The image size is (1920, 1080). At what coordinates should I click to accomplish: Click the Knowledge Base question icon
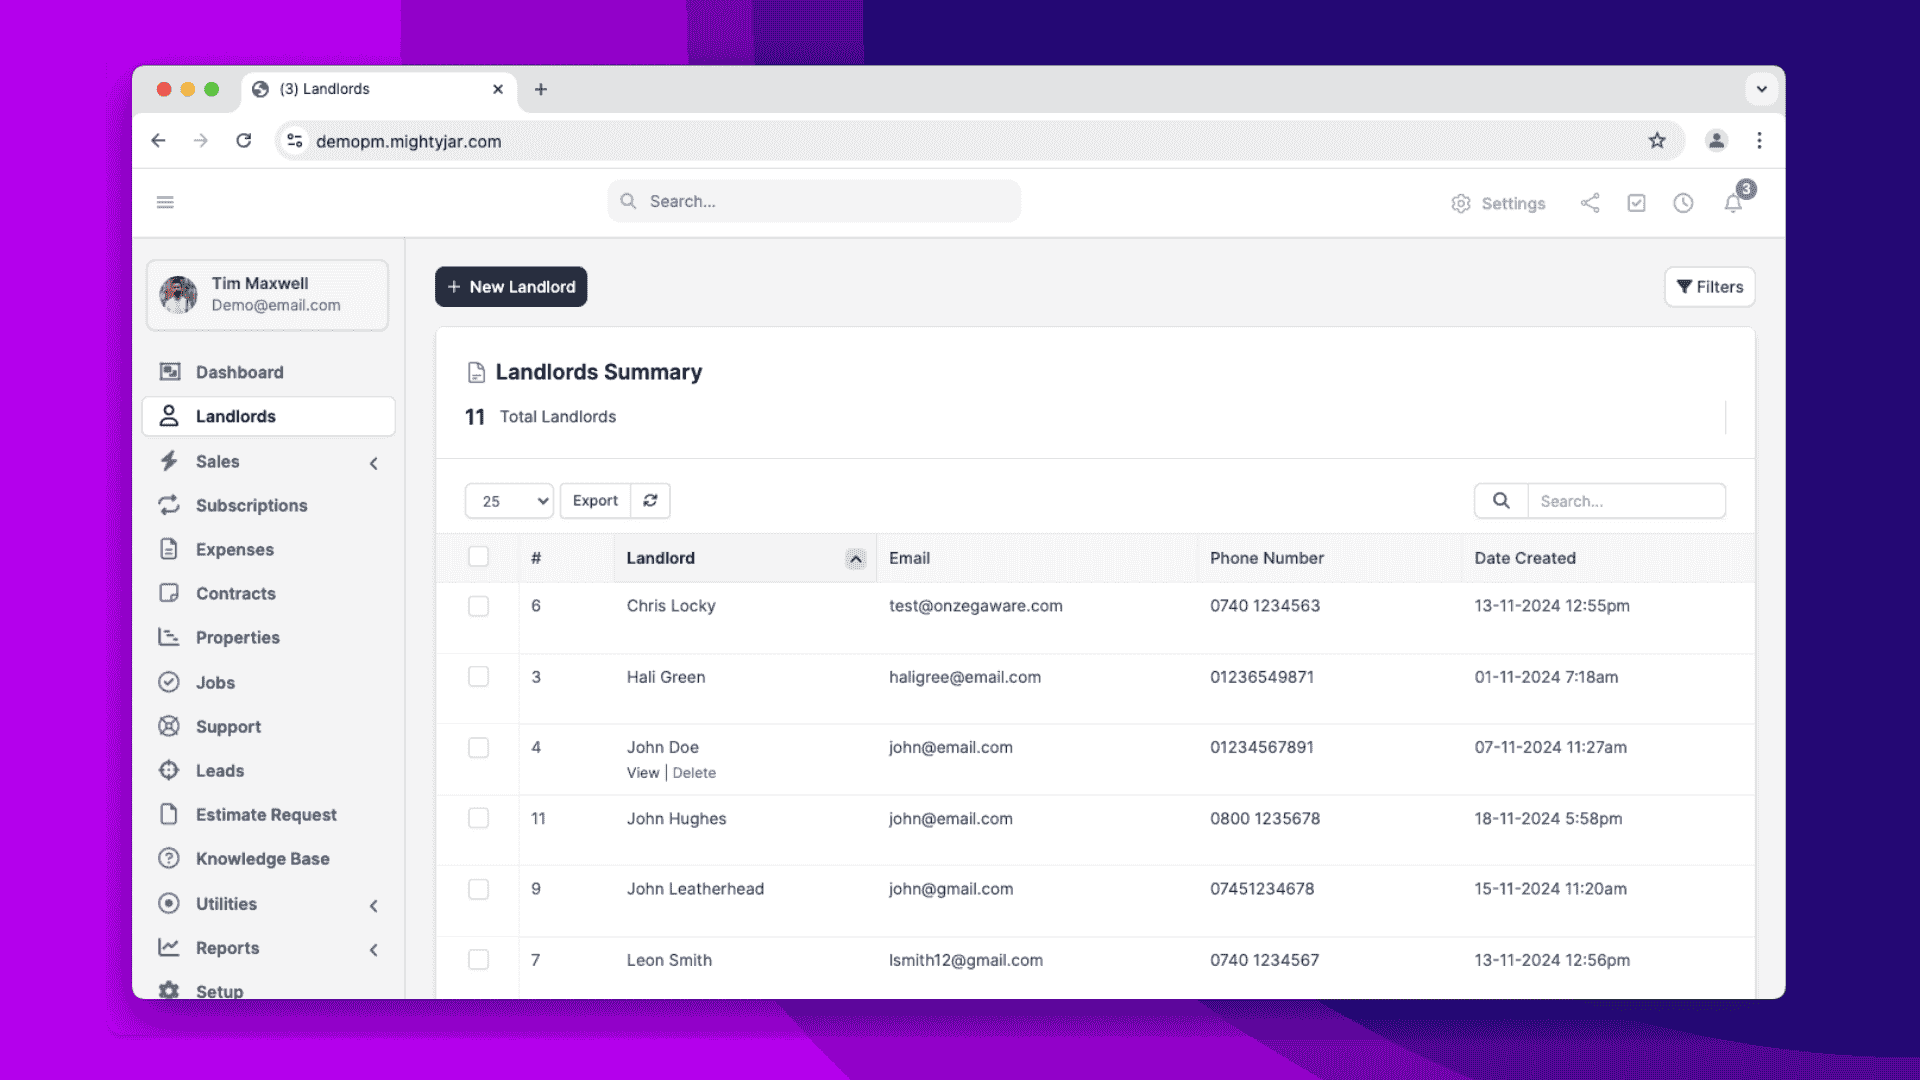169,858
